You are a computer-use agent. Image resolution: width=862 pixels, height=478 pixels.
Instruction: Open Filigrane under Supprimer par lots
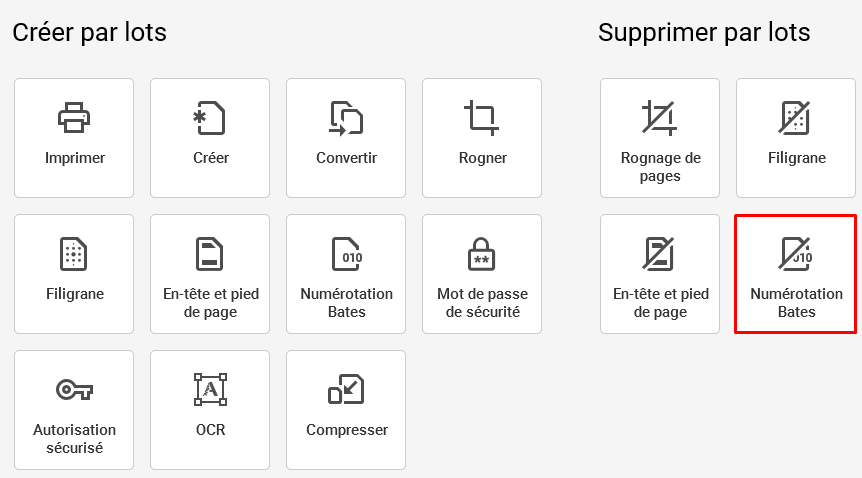click(x=796, y=138)
